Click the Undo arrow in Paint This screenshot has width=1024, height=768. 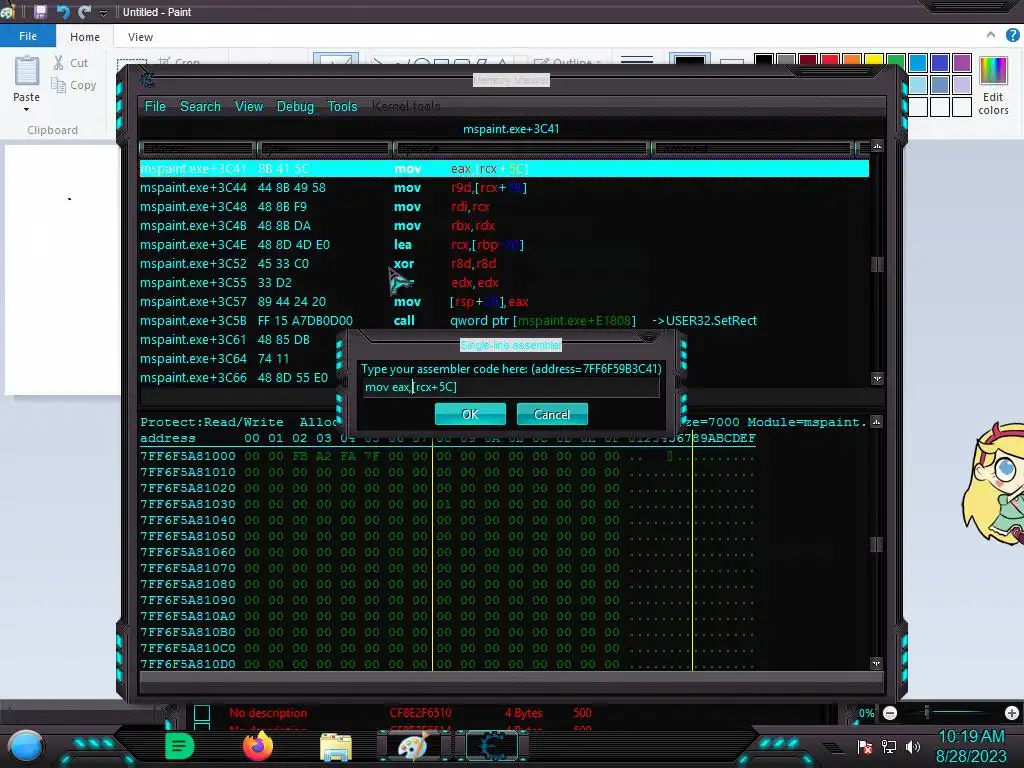(x=63, y=12)
